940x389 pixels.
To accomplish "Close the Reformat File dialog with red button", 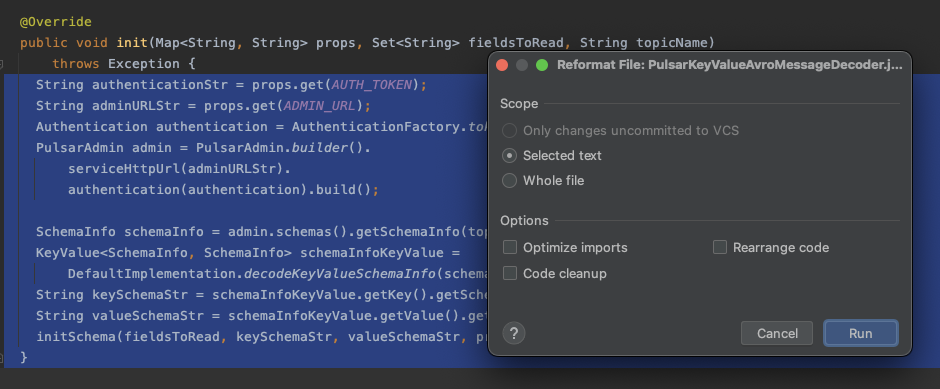I will click(x=502, y=65).
